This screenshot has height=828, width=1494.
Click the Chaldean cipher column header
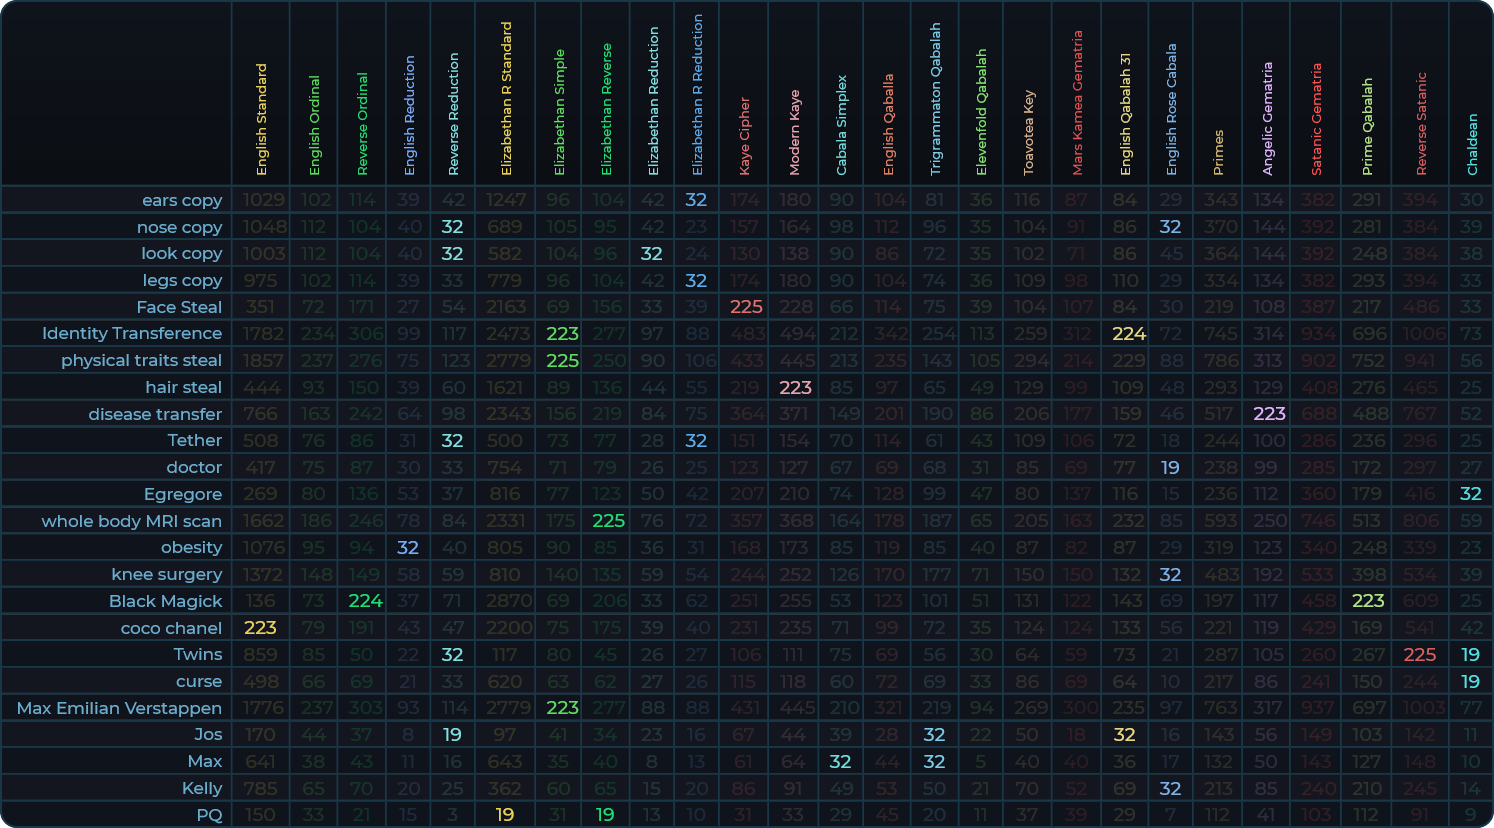pyautogui.click(x=1472, y=144)
